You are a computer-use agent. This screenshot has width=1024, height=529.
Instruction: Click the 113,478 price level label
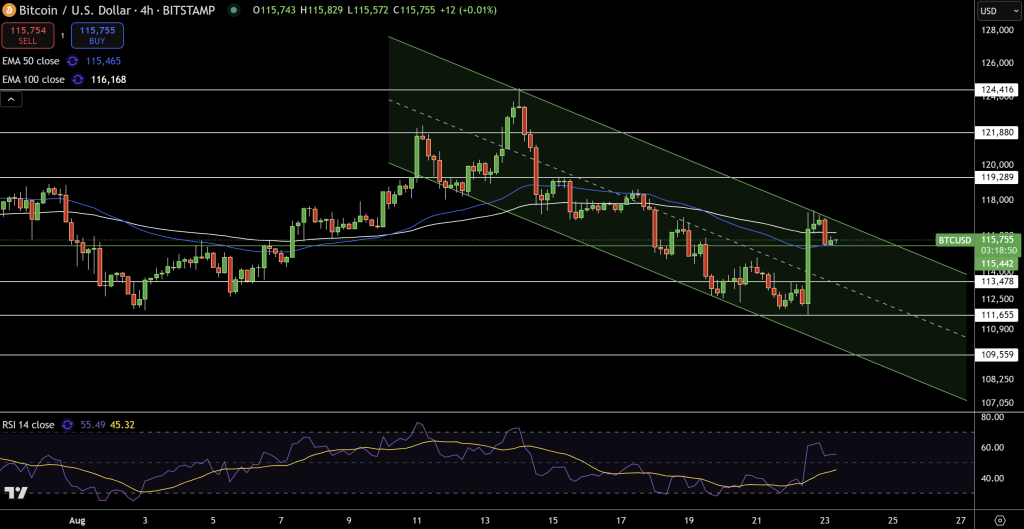pyautogui.click(x=997, y=281)
